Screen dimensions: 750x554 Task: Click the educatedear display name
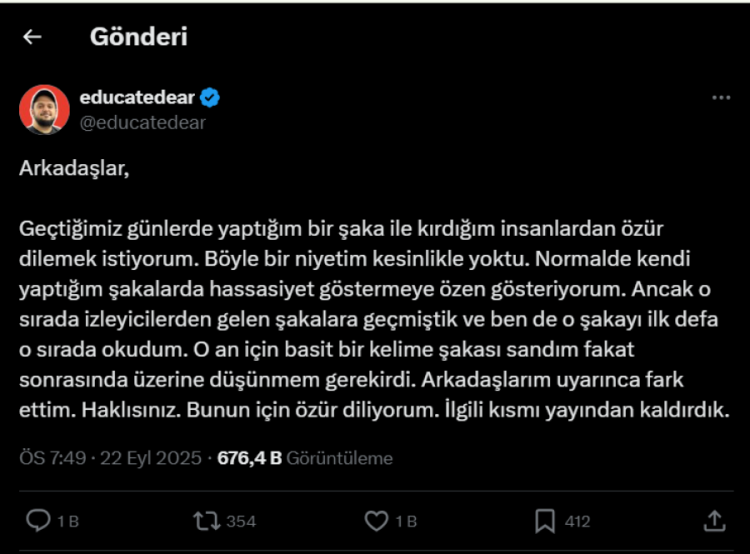[136, 97]
